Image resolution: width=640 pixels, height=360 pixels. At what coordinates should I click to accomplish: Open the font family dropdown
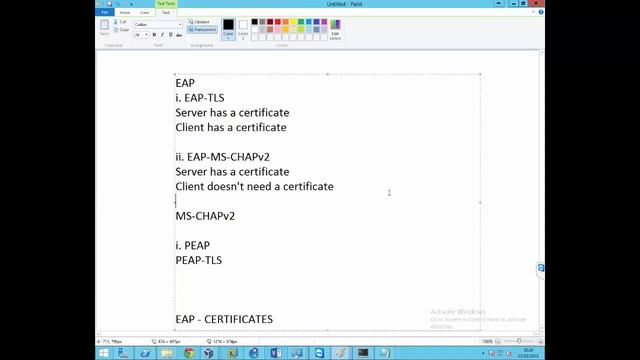pos(180,24)
